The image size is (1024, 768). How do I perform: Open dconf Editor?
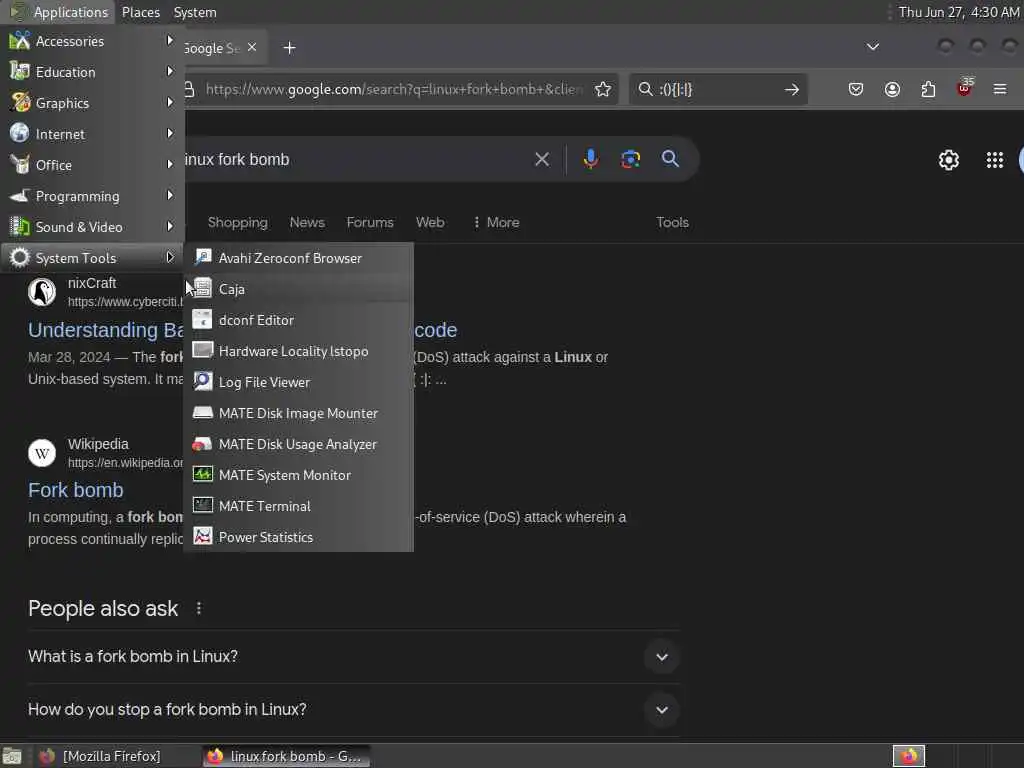tap(298, 320)
